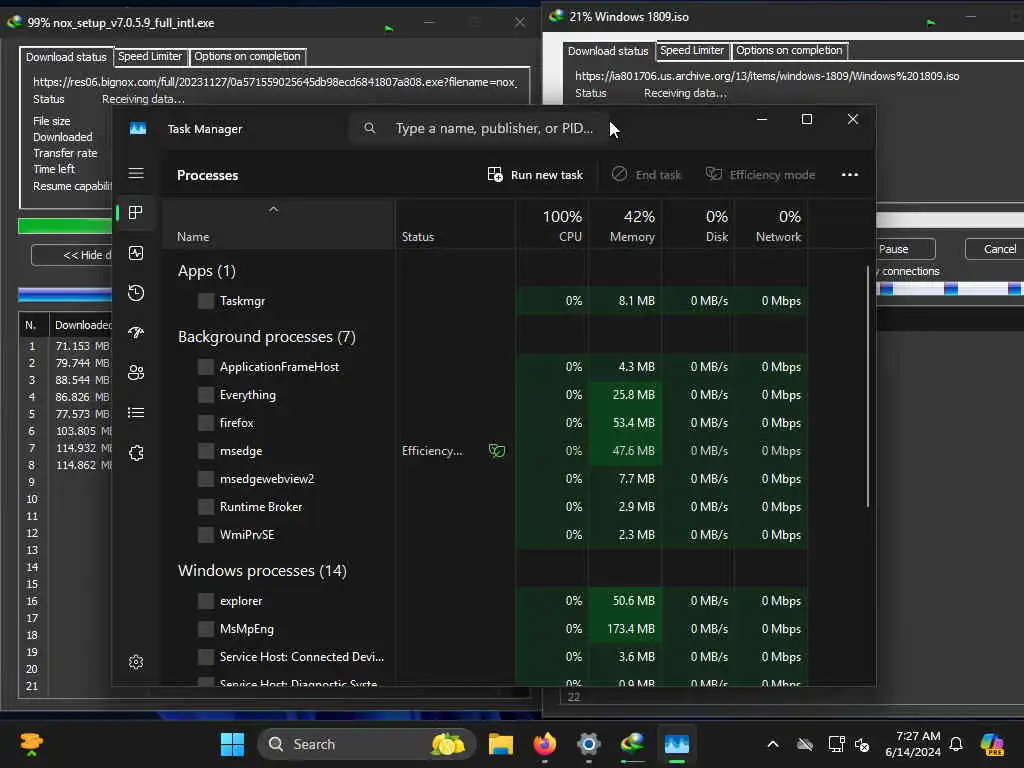Open Settings app from taskbar
This screenshot has width=1024, height=768.
pyautogui.click(x=588, y=744)
